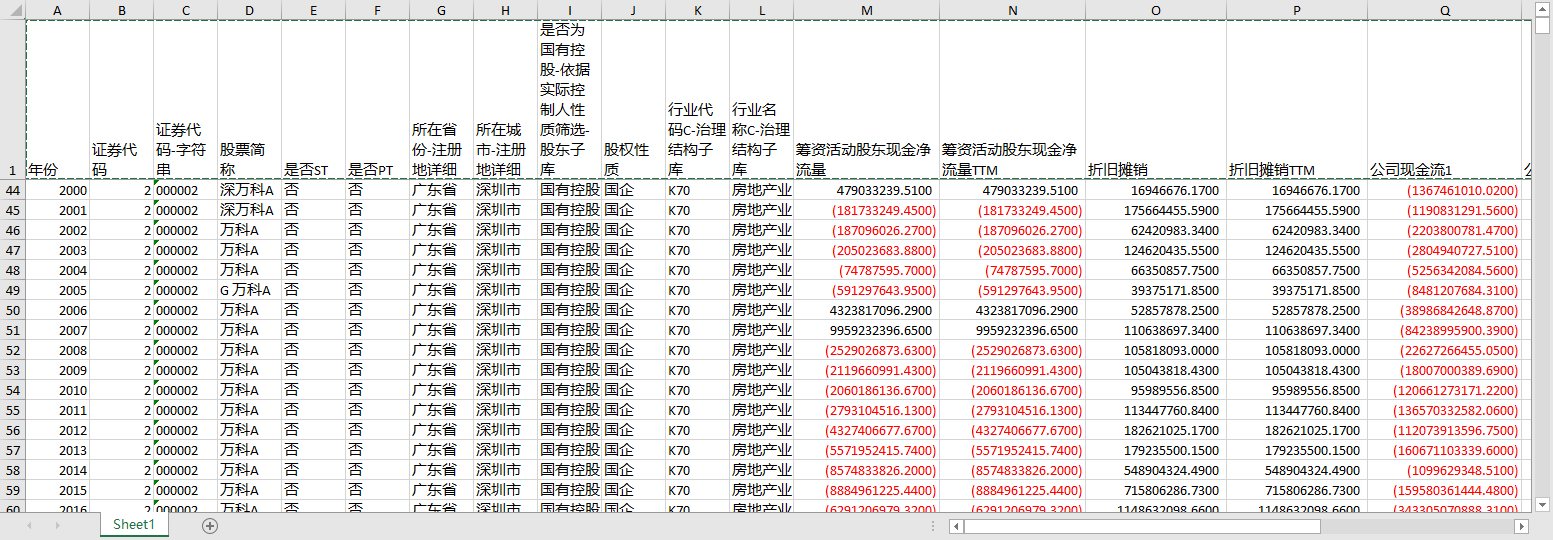This screenshot has width=1553, height=540.
Task: Click value 175664455.5900 in column O
Action: (1156, 210)
